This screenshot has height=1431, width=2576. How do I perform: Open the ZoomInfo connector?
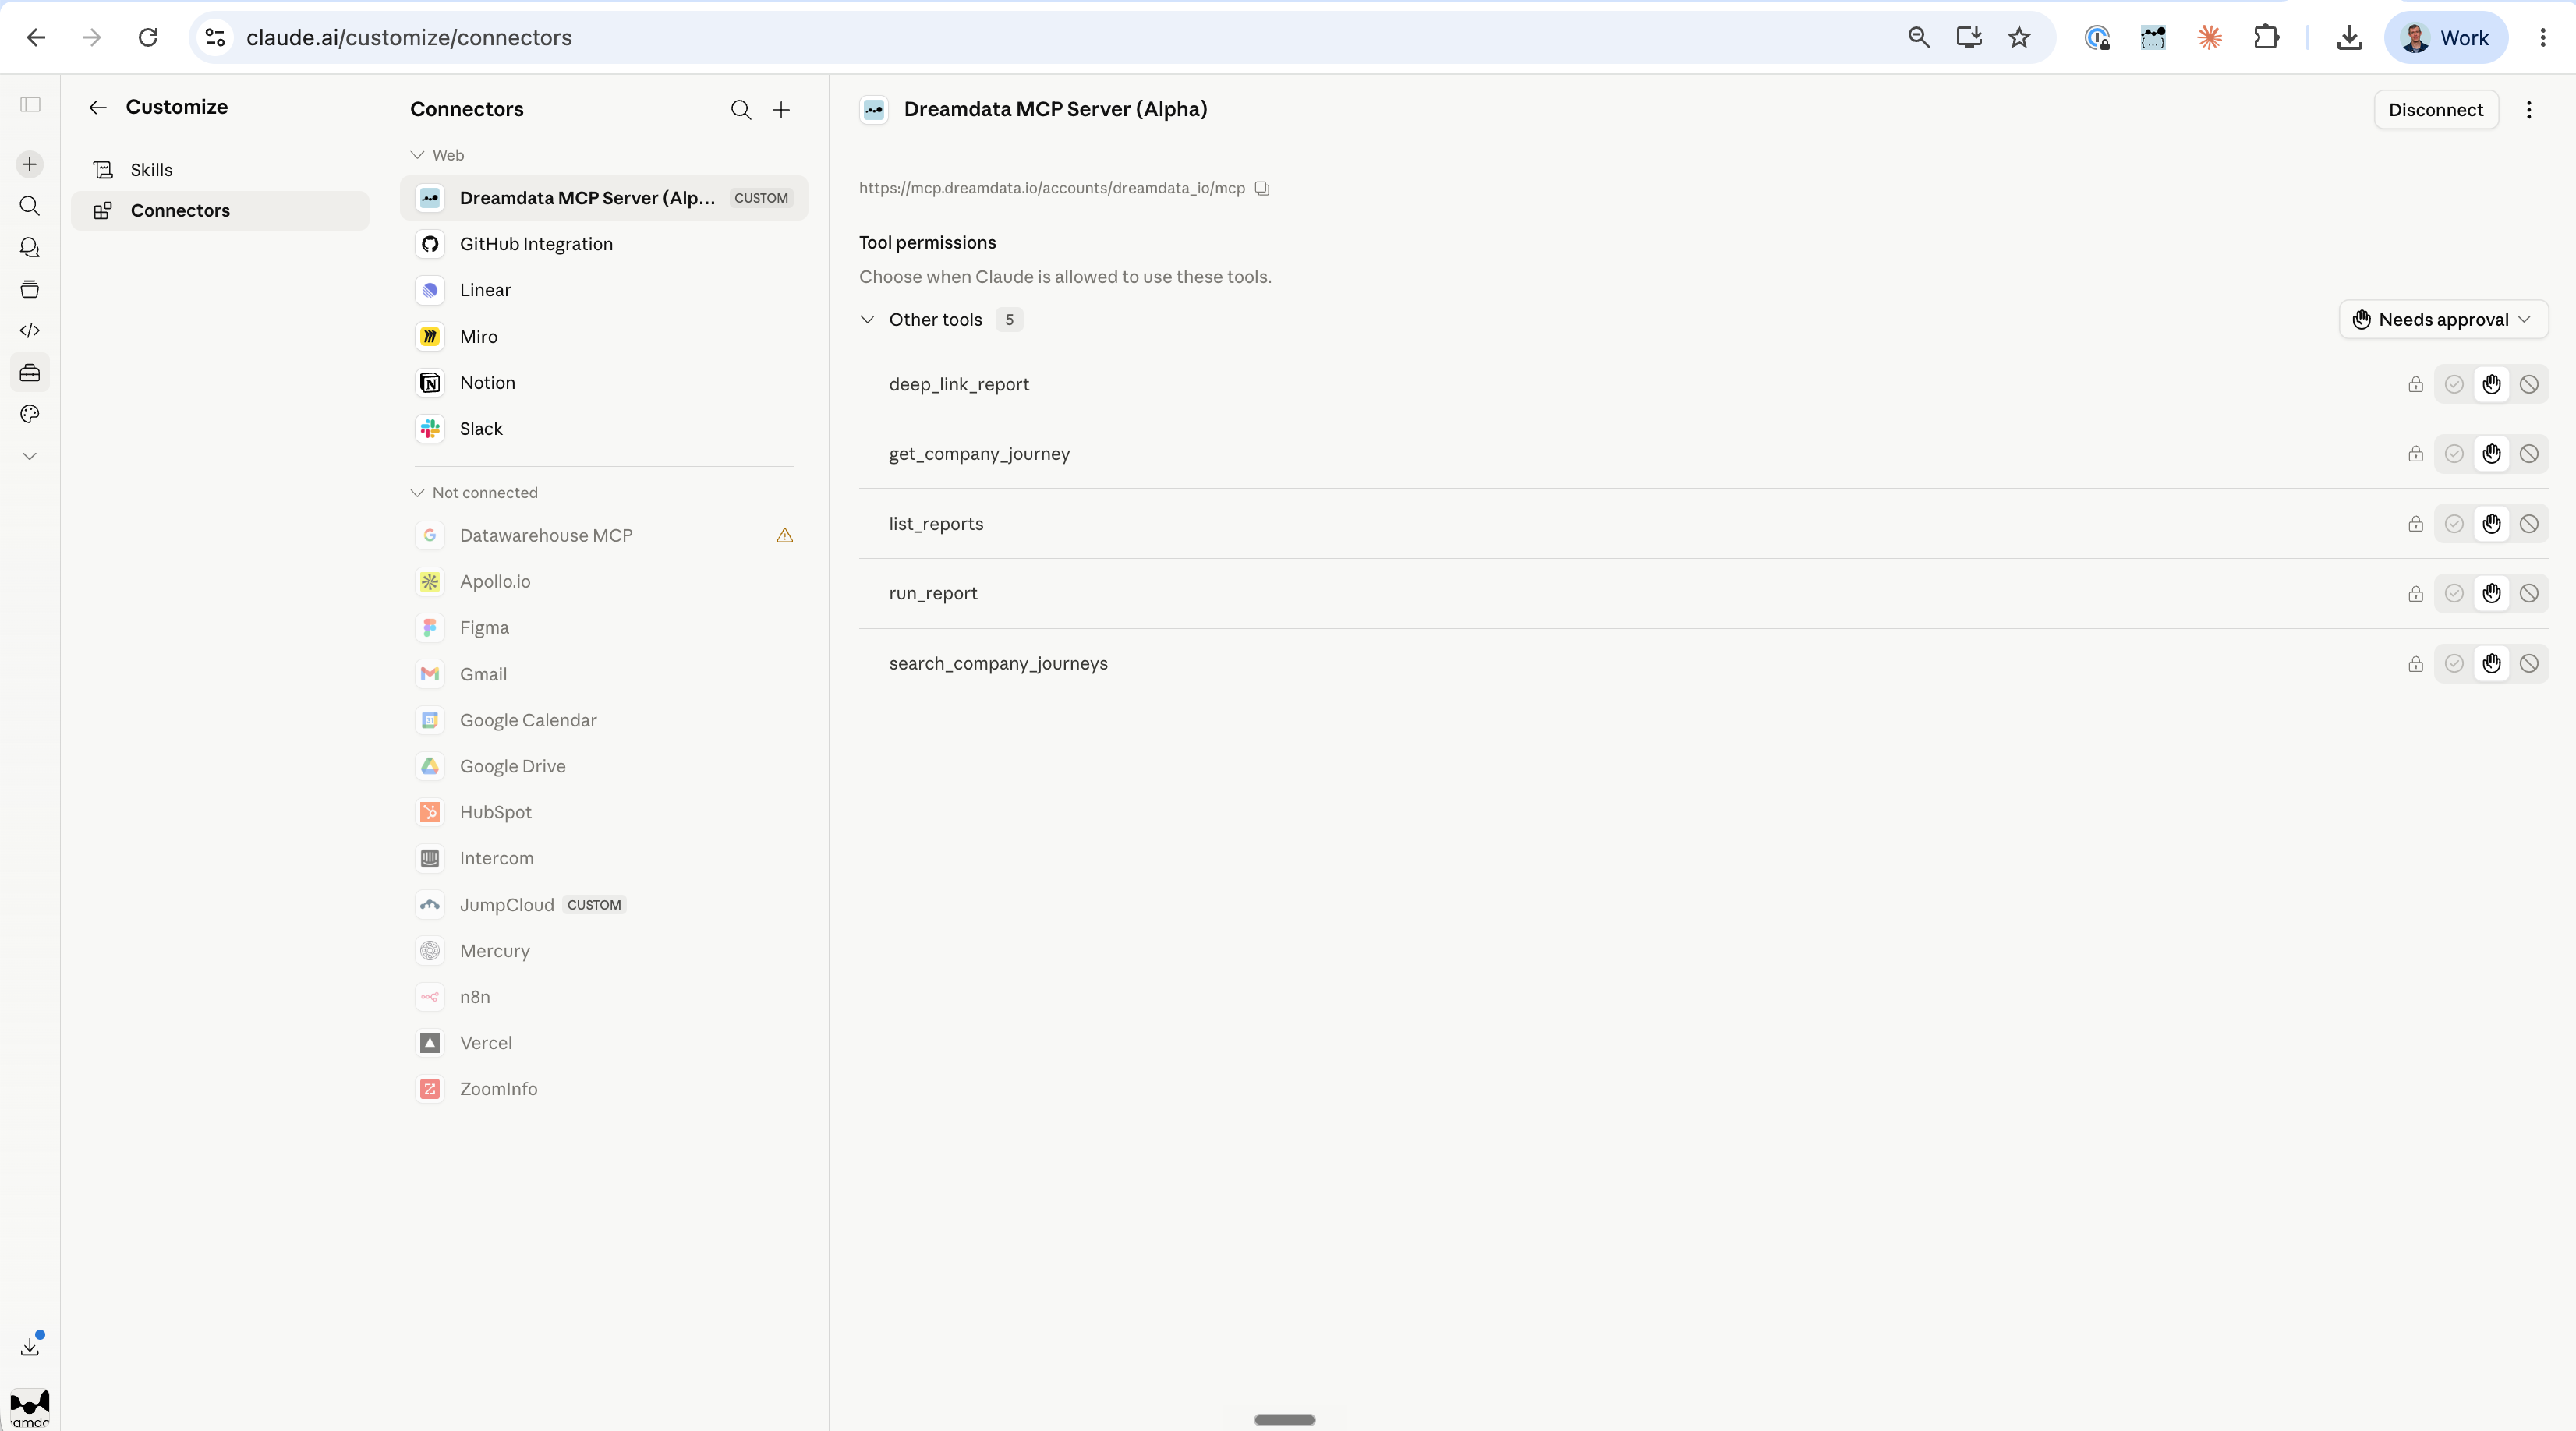(x=604, y=1089)
